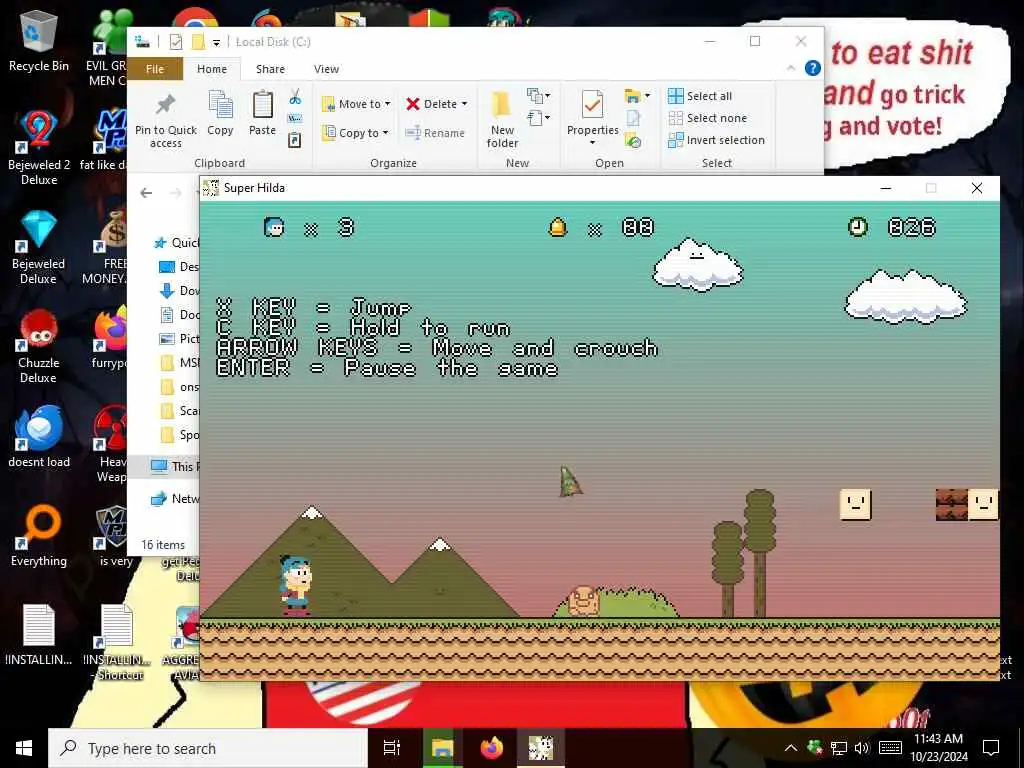Minimize the Super Hilda window

[x=886, y=188]
